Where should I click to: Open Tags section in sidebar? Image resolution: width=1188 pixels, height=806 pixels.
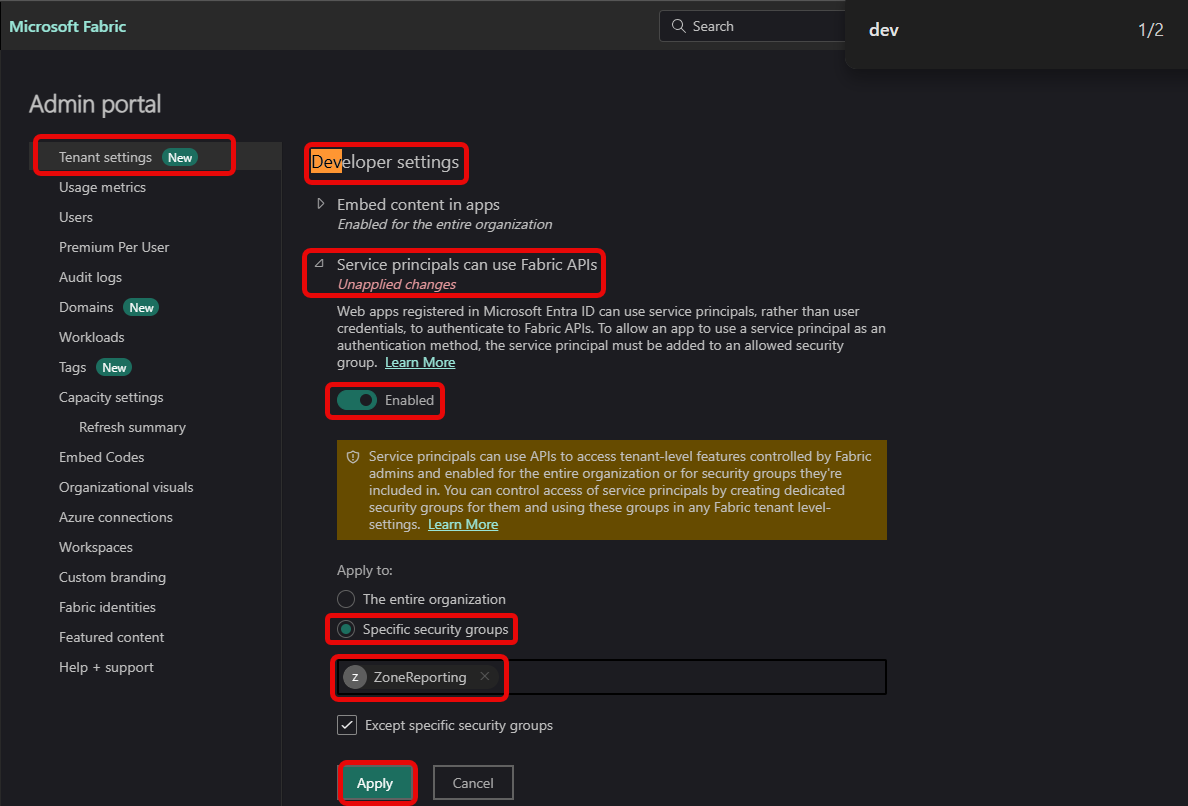(72, 367)
